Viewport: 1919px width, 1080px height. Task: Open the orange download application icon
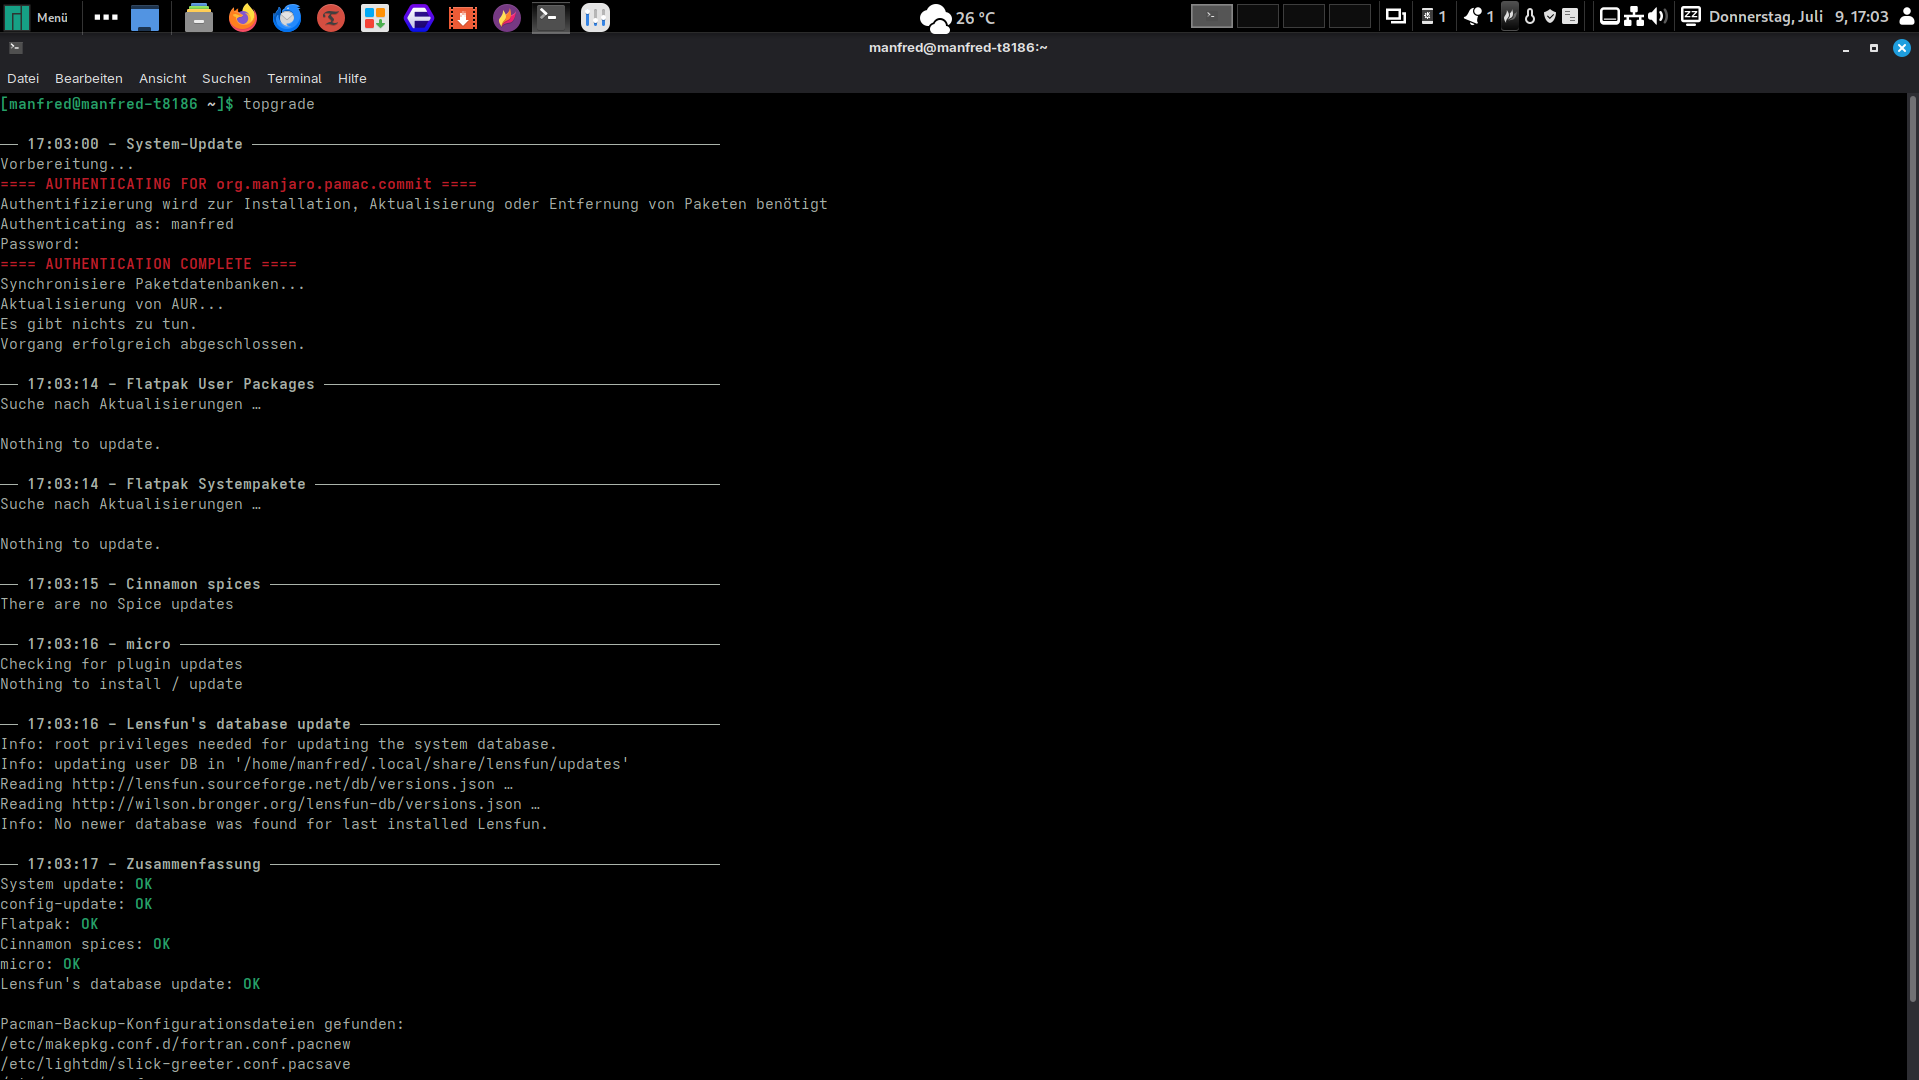pos(463,17)
